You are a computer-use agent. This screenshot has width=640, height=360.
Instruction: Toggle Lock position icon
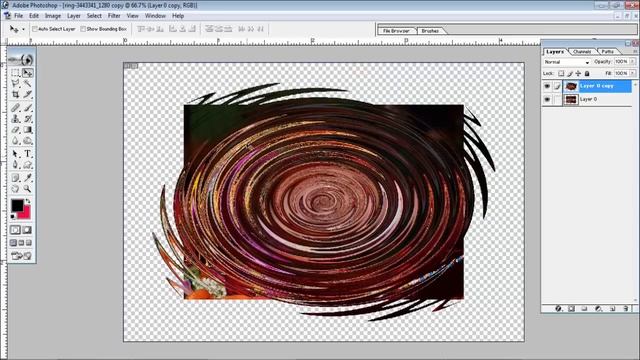[578, 73]
